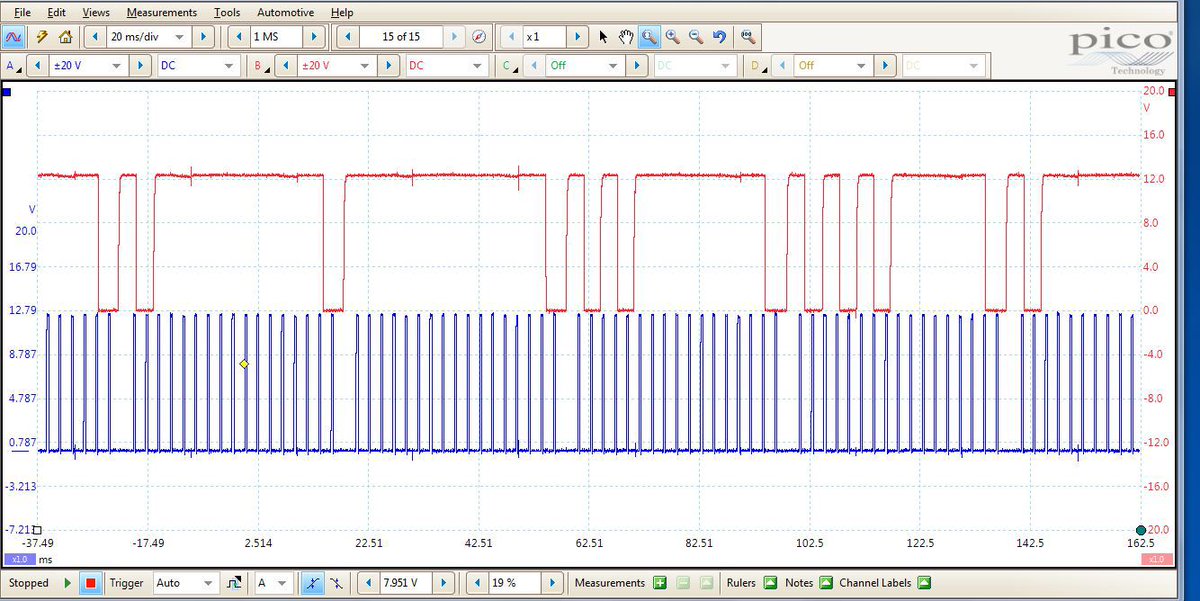Screen dimensions: 1200x601
Task: Select rising edge trigger direction
Action: pyautogui.click(x=313, y=583)
